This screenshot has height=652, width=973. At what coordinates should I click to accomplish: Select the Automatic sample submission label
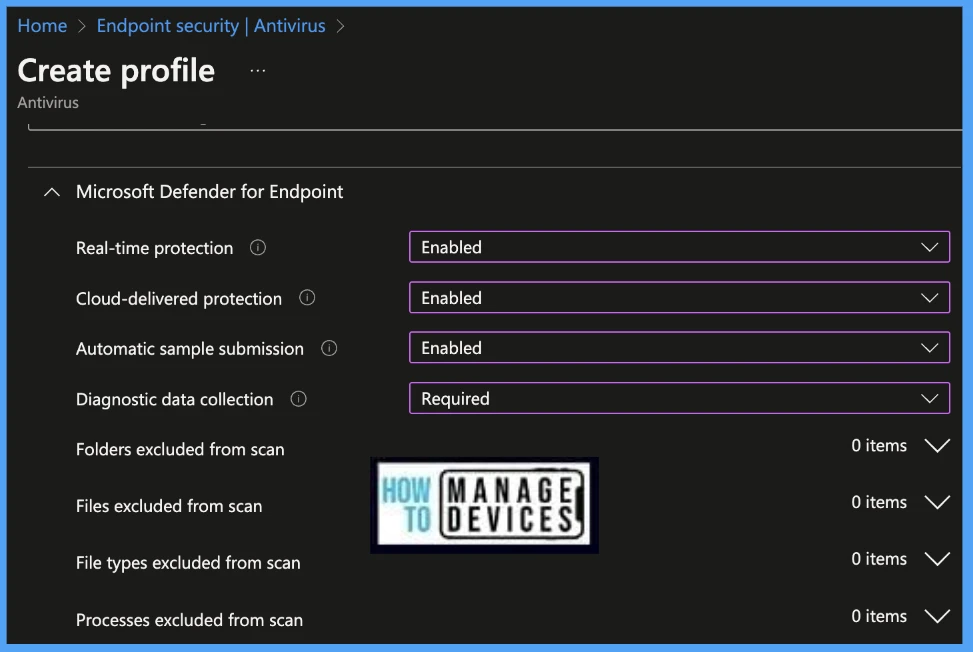[x=190, y=349]
